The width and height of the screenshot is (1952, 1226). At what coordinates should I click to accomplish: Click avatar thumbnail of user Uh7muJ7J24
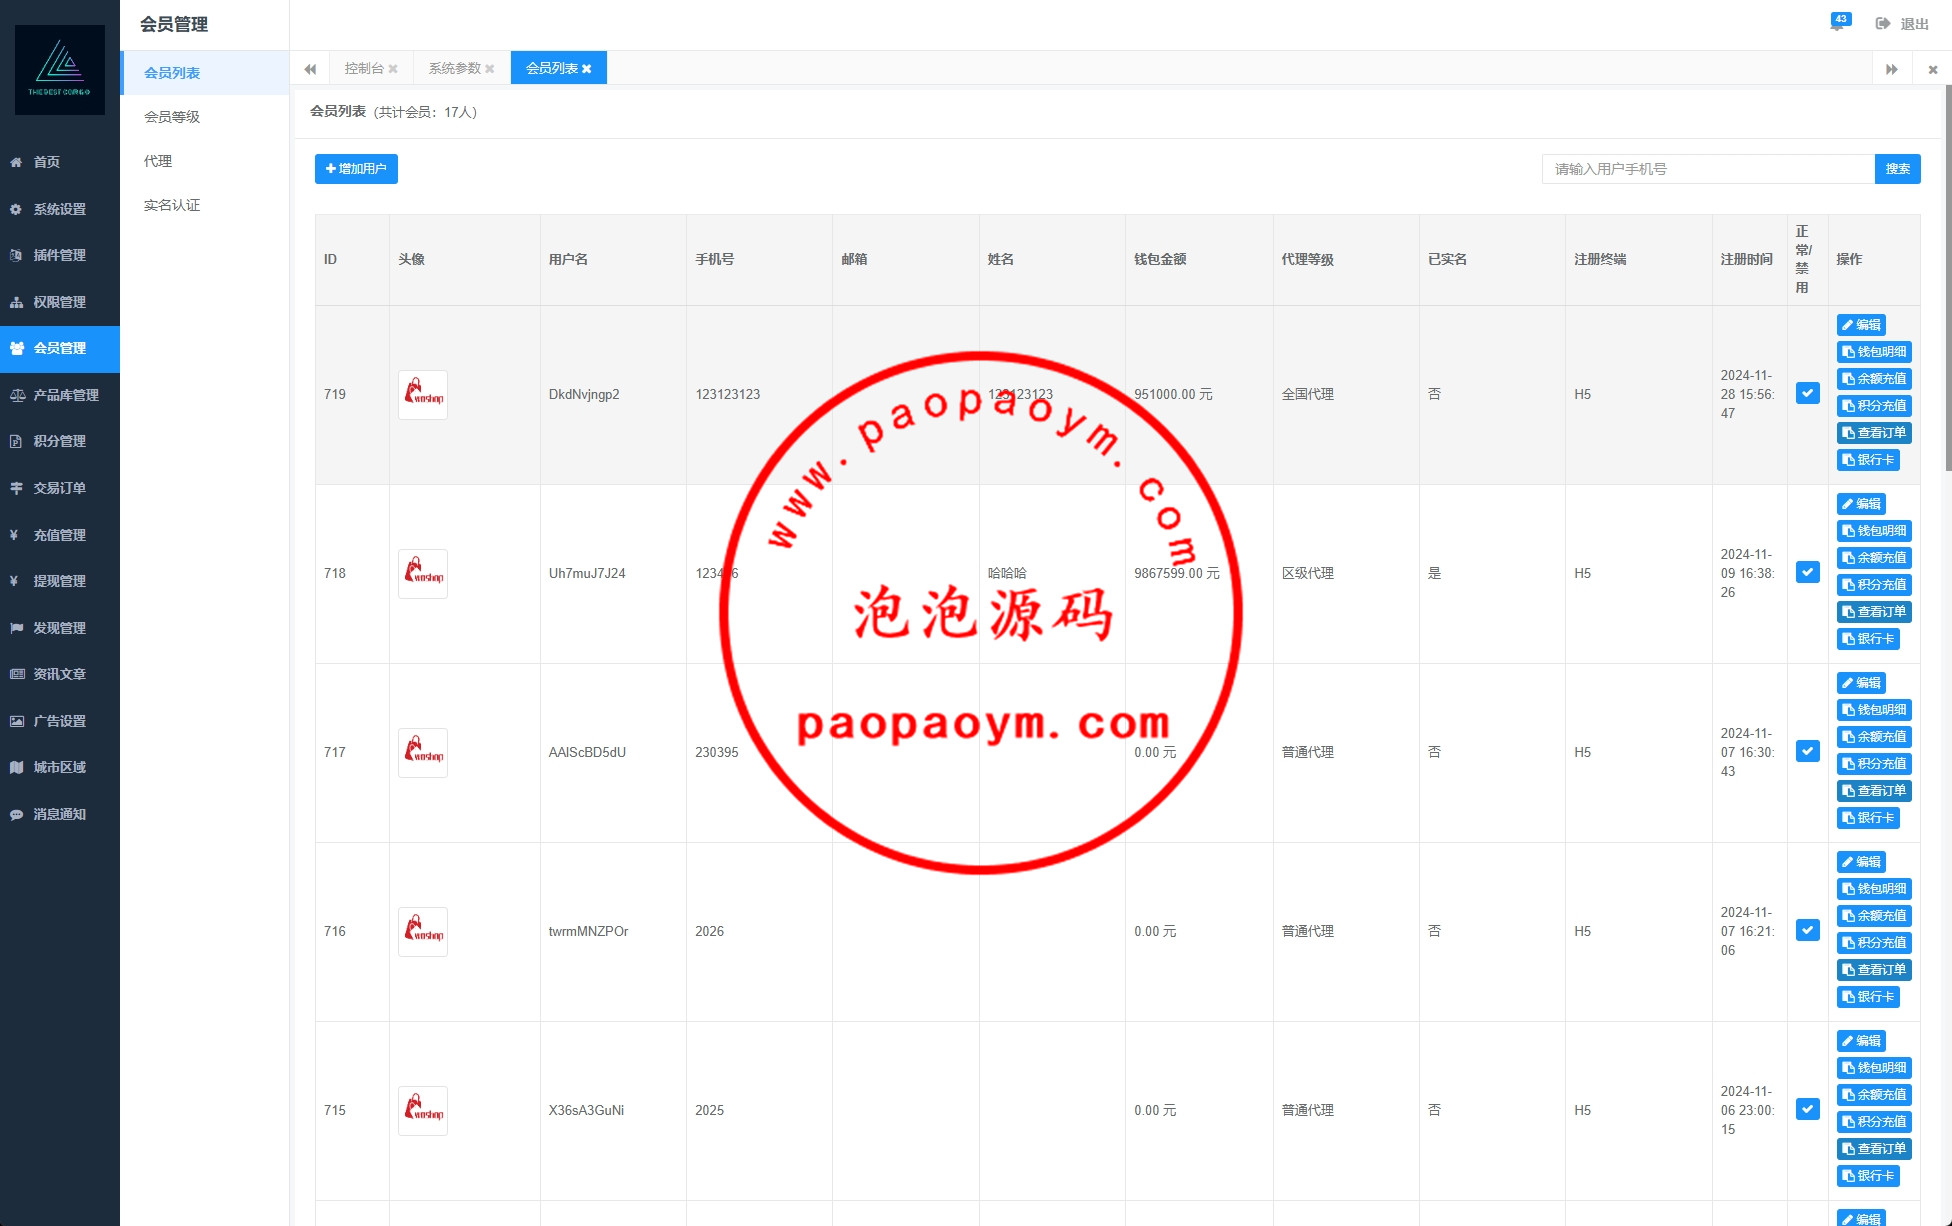423,574
